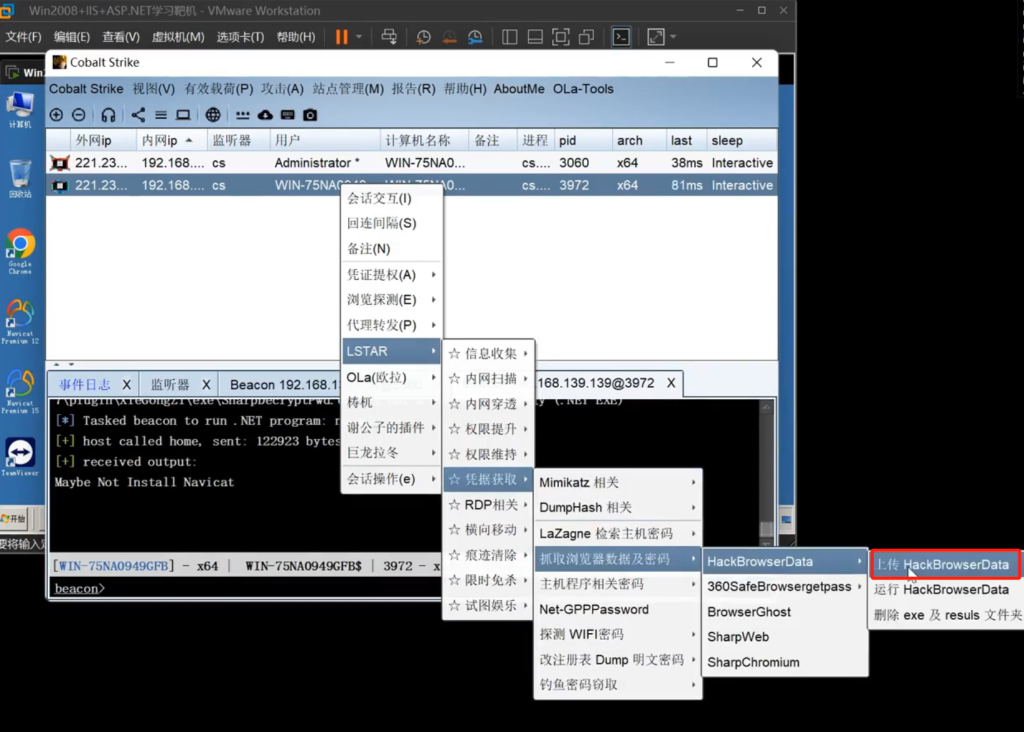Image resolution: width=1024 pixels, height=732 pixels.
Task: Open the OLa-Tools menu
Action: click(583, 89)
